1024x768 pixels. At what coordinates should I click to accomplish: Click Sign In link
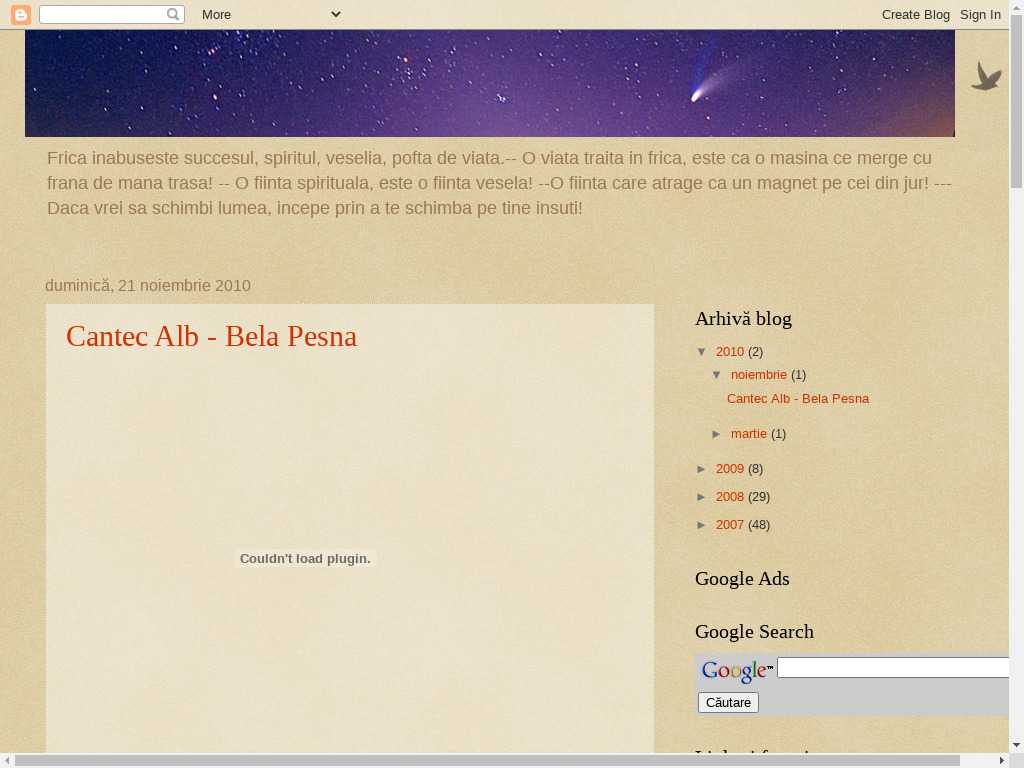(x=980, y=14)
